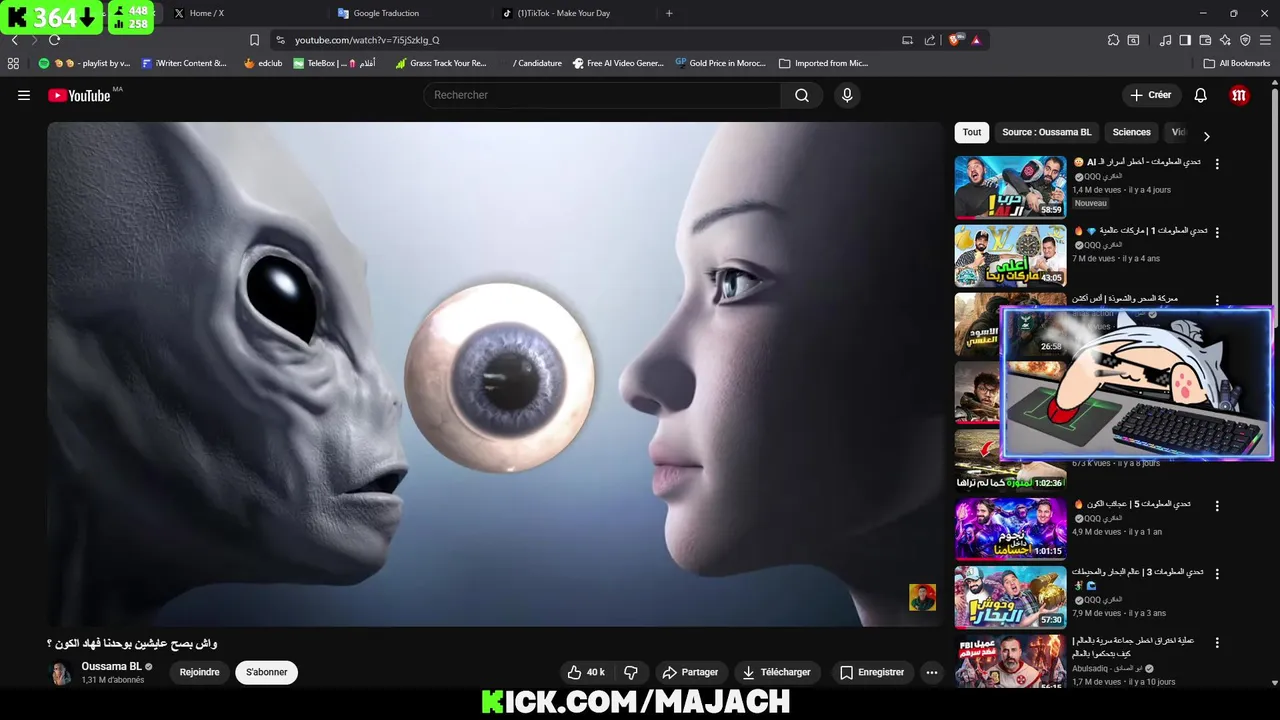The height and width of the screenshot is (720, 1280).
Task: Open options menu for the 43:05 video
Action: (x=1217, y=232)
